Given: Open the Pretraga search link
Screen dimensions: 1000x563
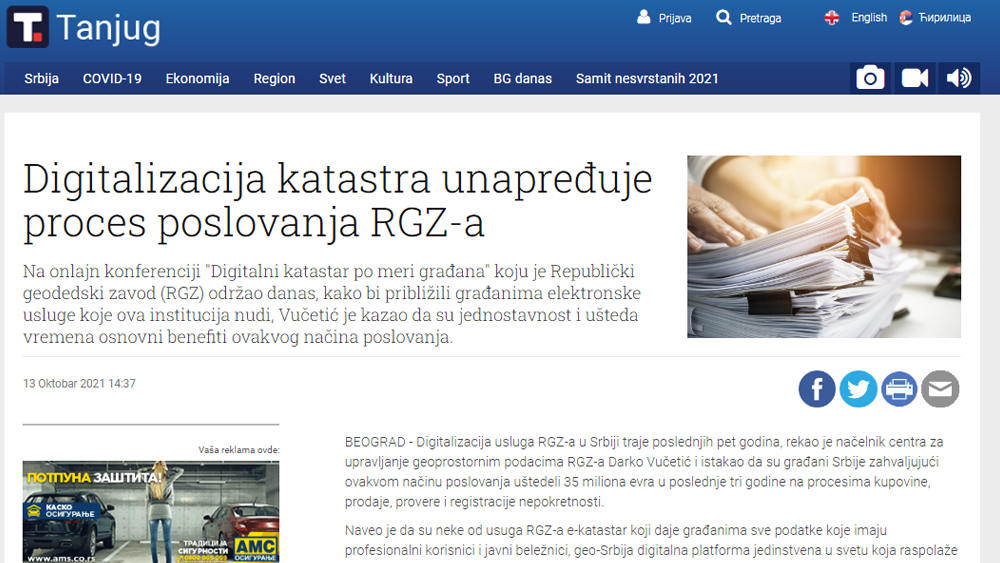Looking at the screenshot, I should pyautogui.click(x=760, y=18).
